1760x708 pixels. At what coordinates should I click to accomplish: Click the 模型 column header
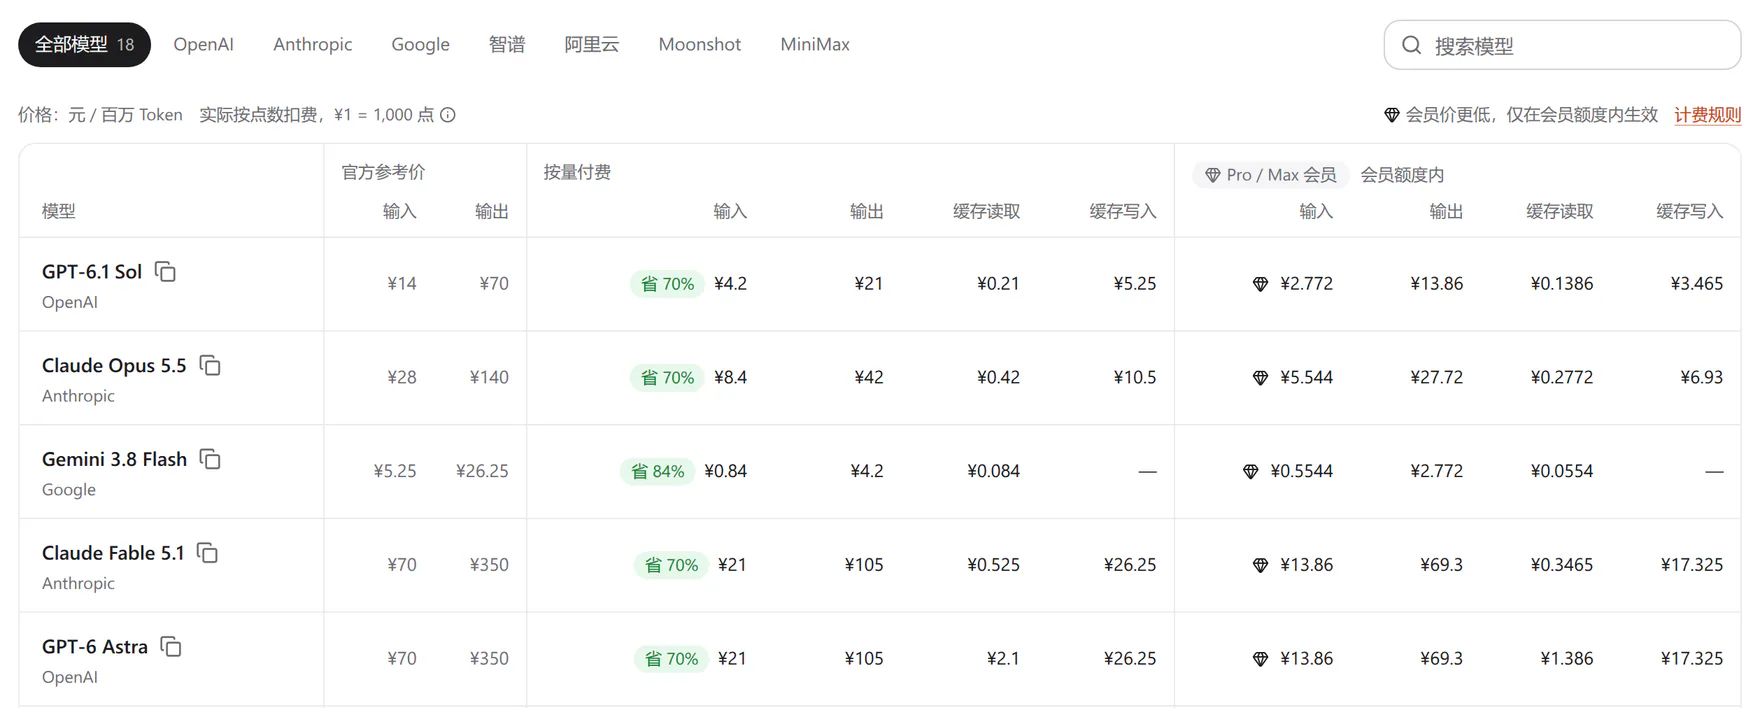click(58, 211)
